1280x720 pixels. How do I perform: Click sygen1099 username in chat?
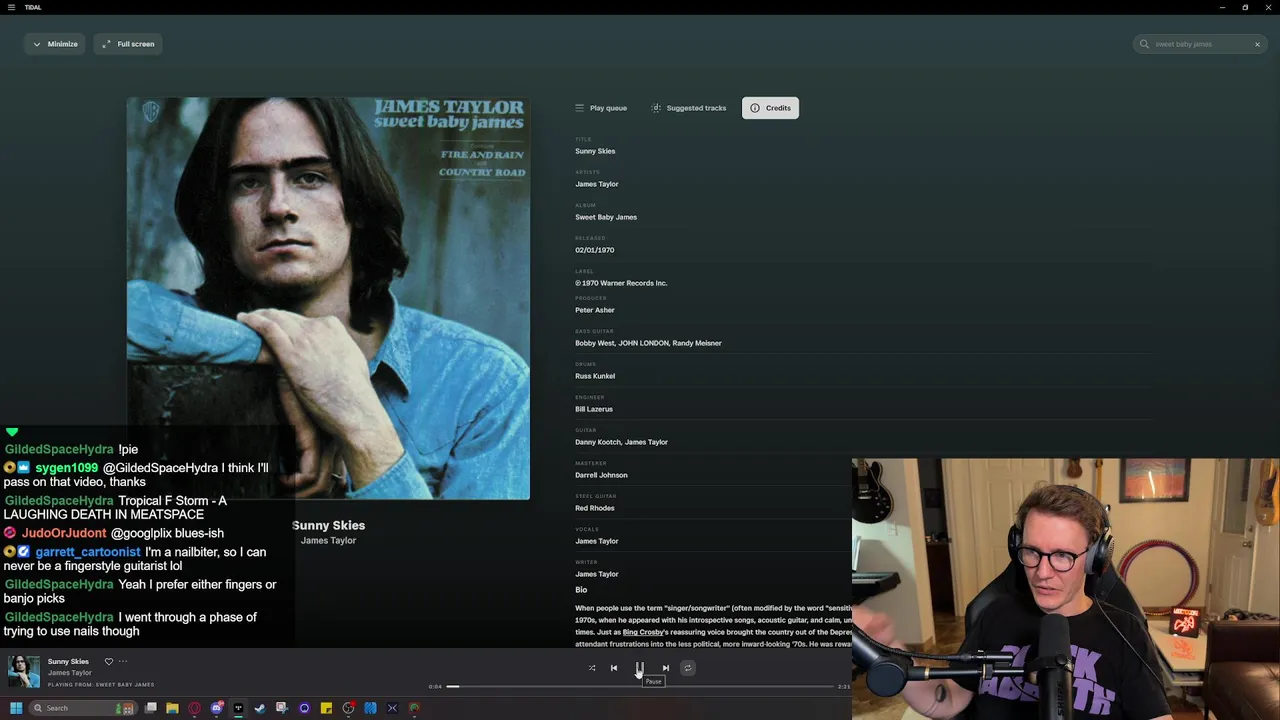tap(67, 468)
